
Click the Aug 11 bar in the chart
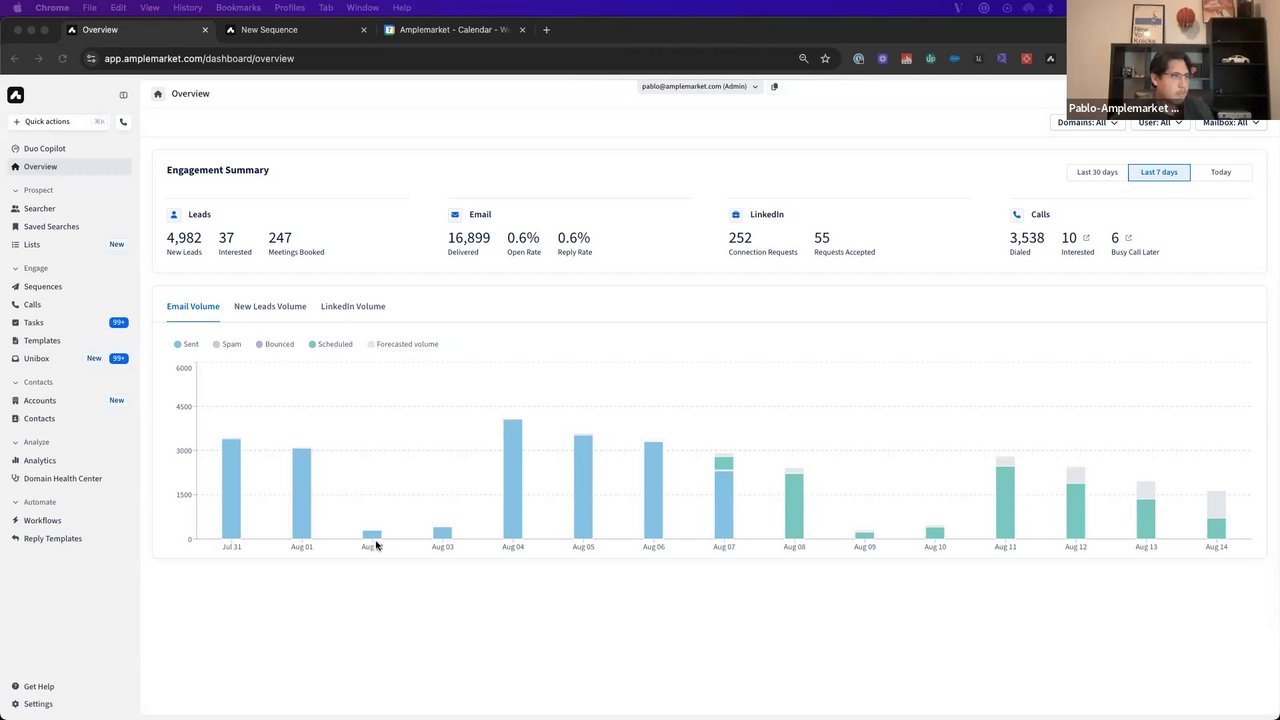tap(1005, 499)
